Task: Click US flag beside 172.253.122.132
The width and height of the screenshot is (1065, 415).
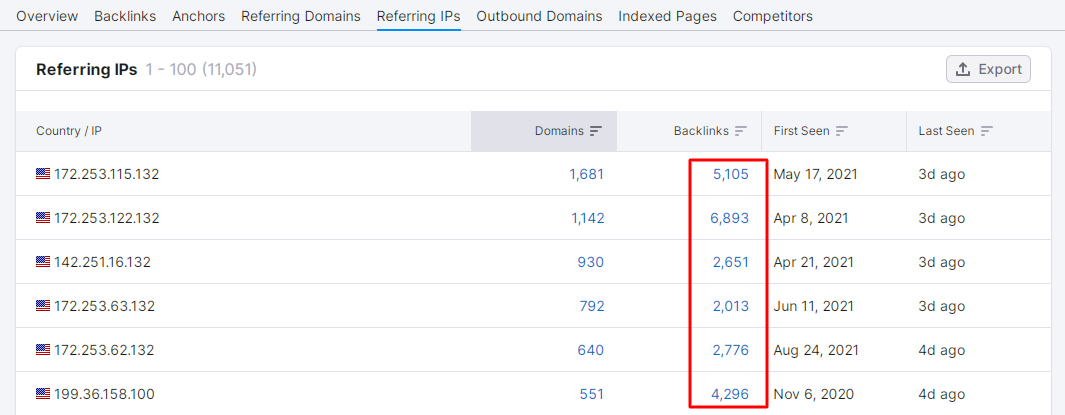Action: (43, 217)
